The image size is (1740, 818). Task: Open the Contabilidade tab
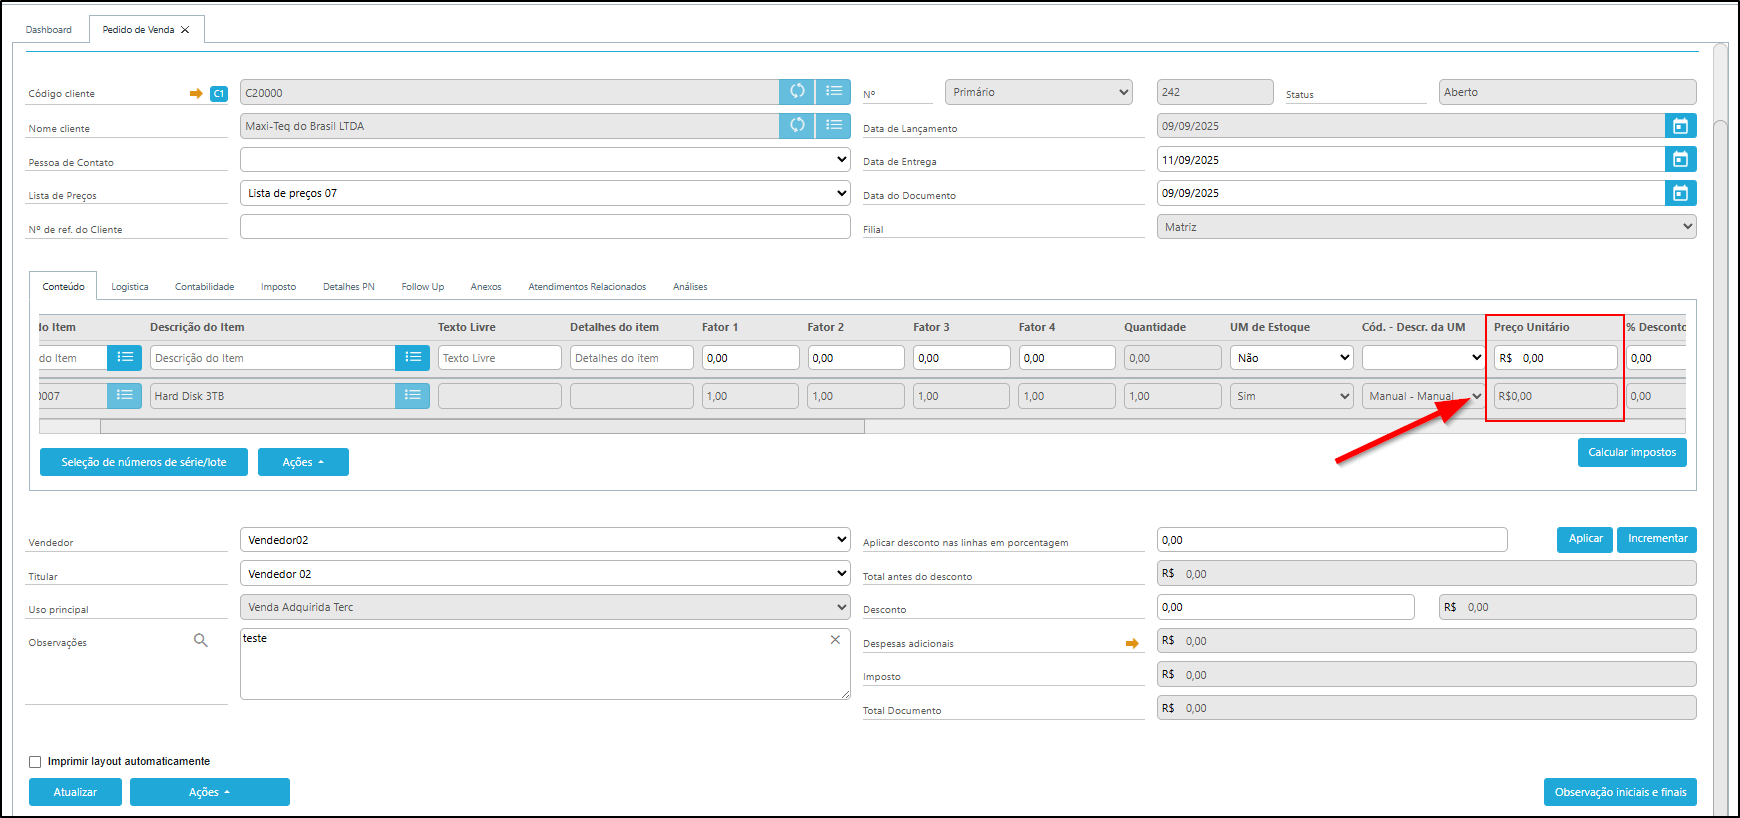(x=205, y=287)
